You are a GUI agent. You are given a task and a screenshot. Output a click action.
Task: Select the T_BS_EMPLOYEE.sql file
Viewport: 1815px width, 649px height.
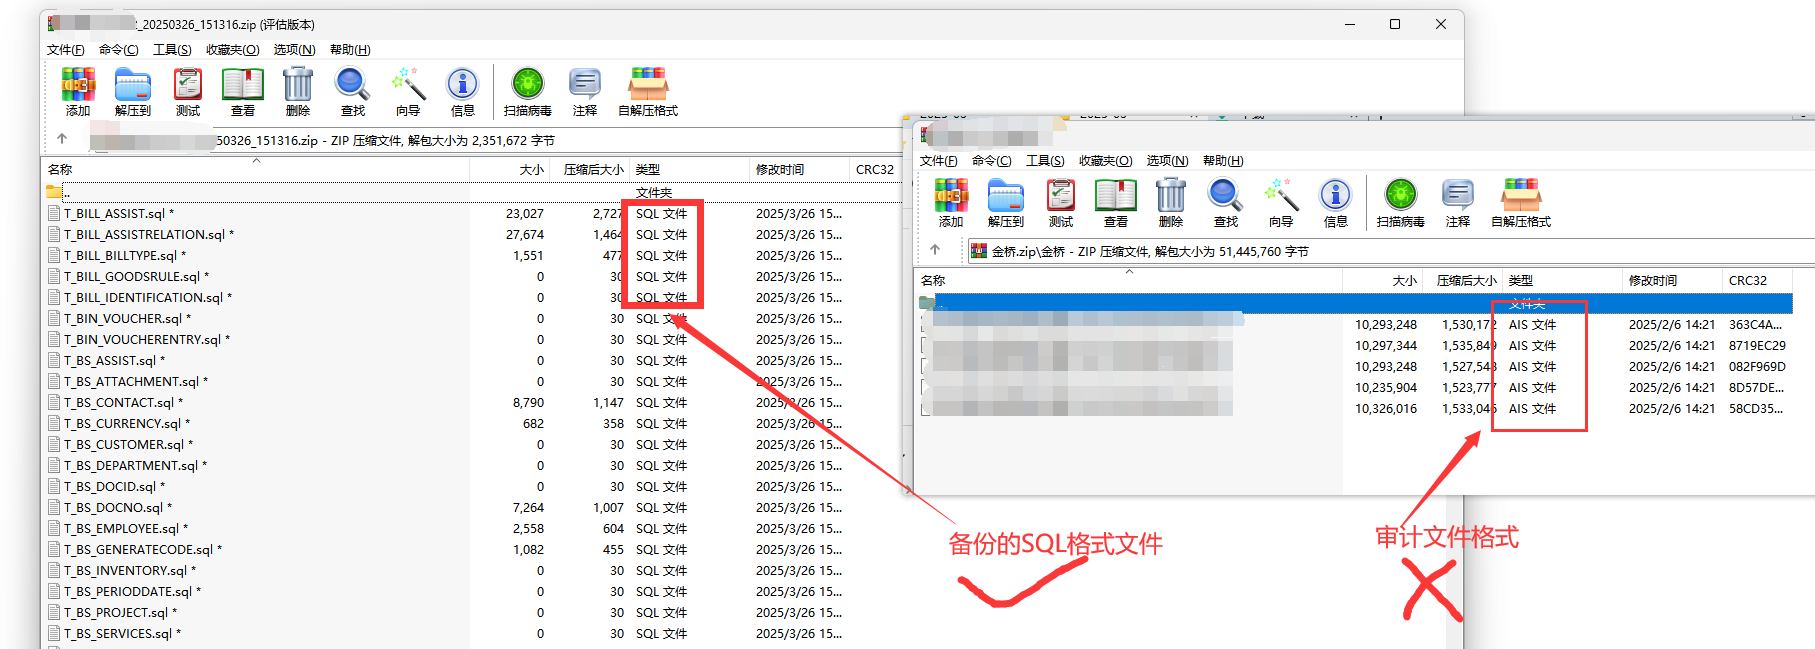click(x=121, y=529)
